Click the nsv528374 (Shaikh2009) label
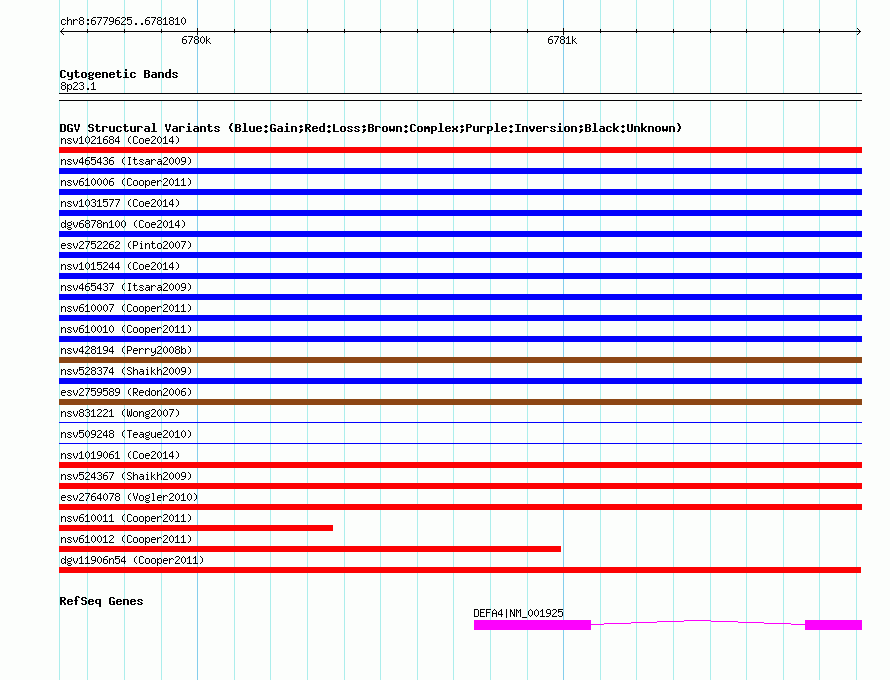Screen dimensions: 890x680 click(126, 371)
